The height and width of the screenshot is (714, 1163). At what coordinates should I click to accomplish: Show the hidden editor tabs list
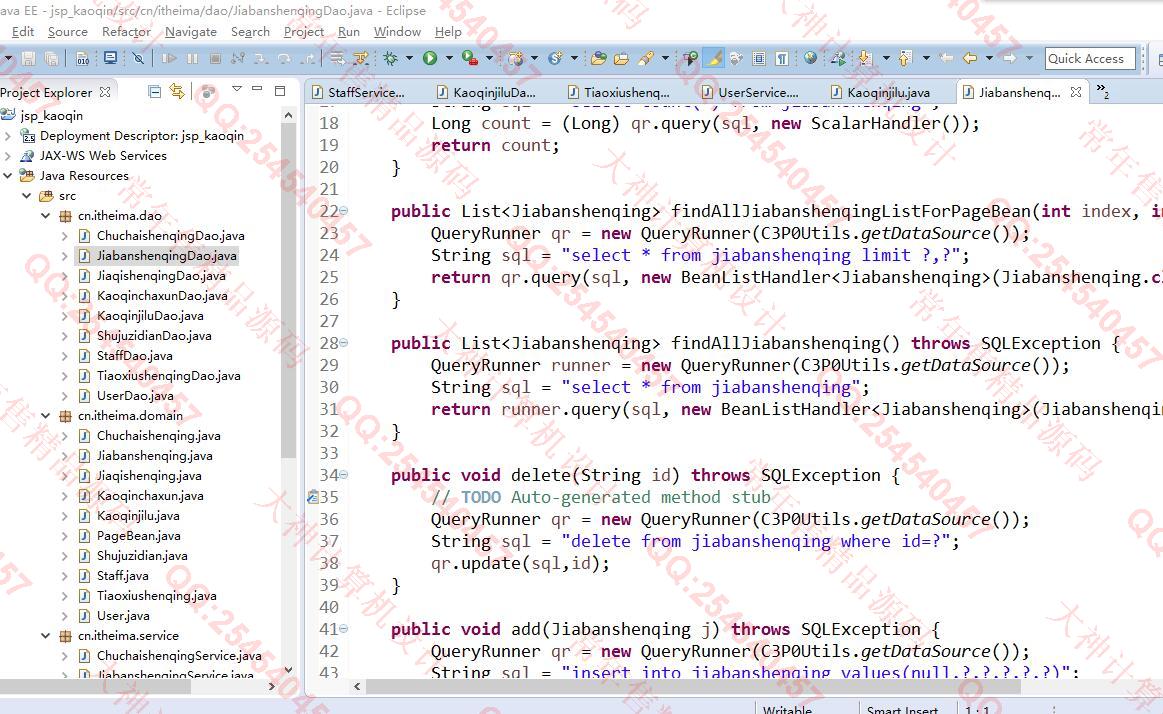tap(1103, 91)
